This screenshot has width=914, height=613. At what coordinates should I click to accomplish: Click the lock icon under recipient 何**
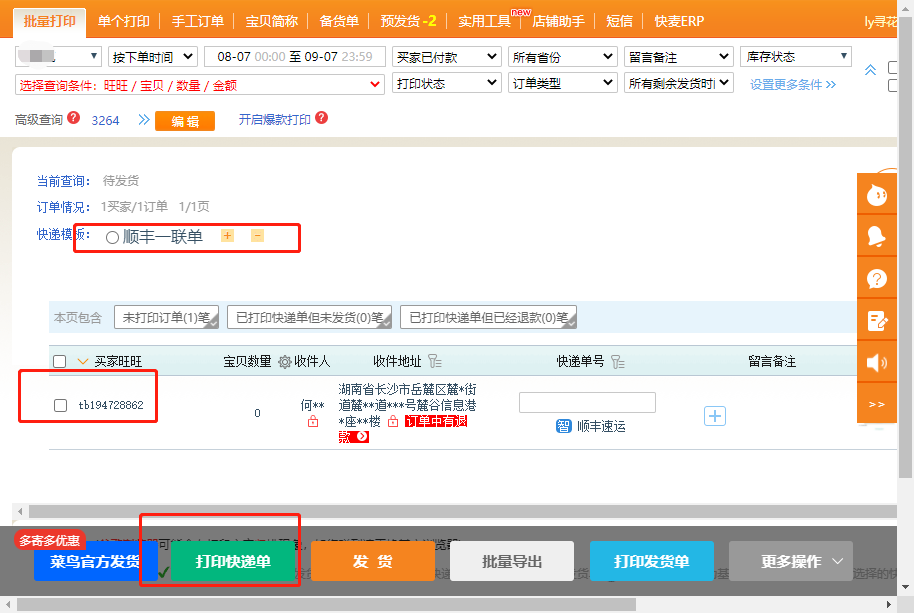(313, 421)
